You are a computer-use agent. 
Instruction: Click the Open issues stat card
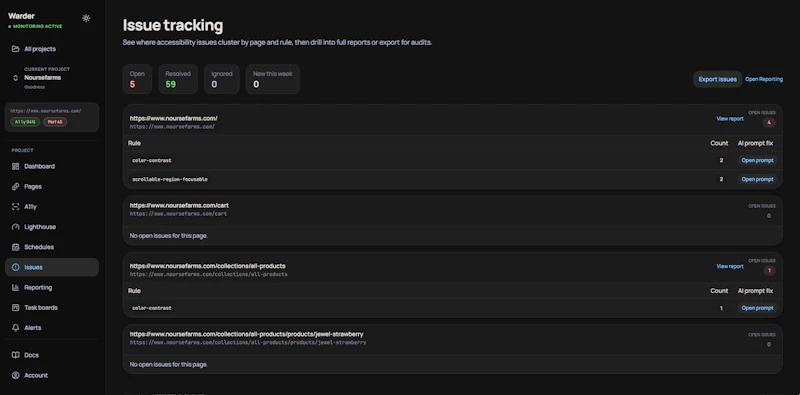click(x=137, y=79)
